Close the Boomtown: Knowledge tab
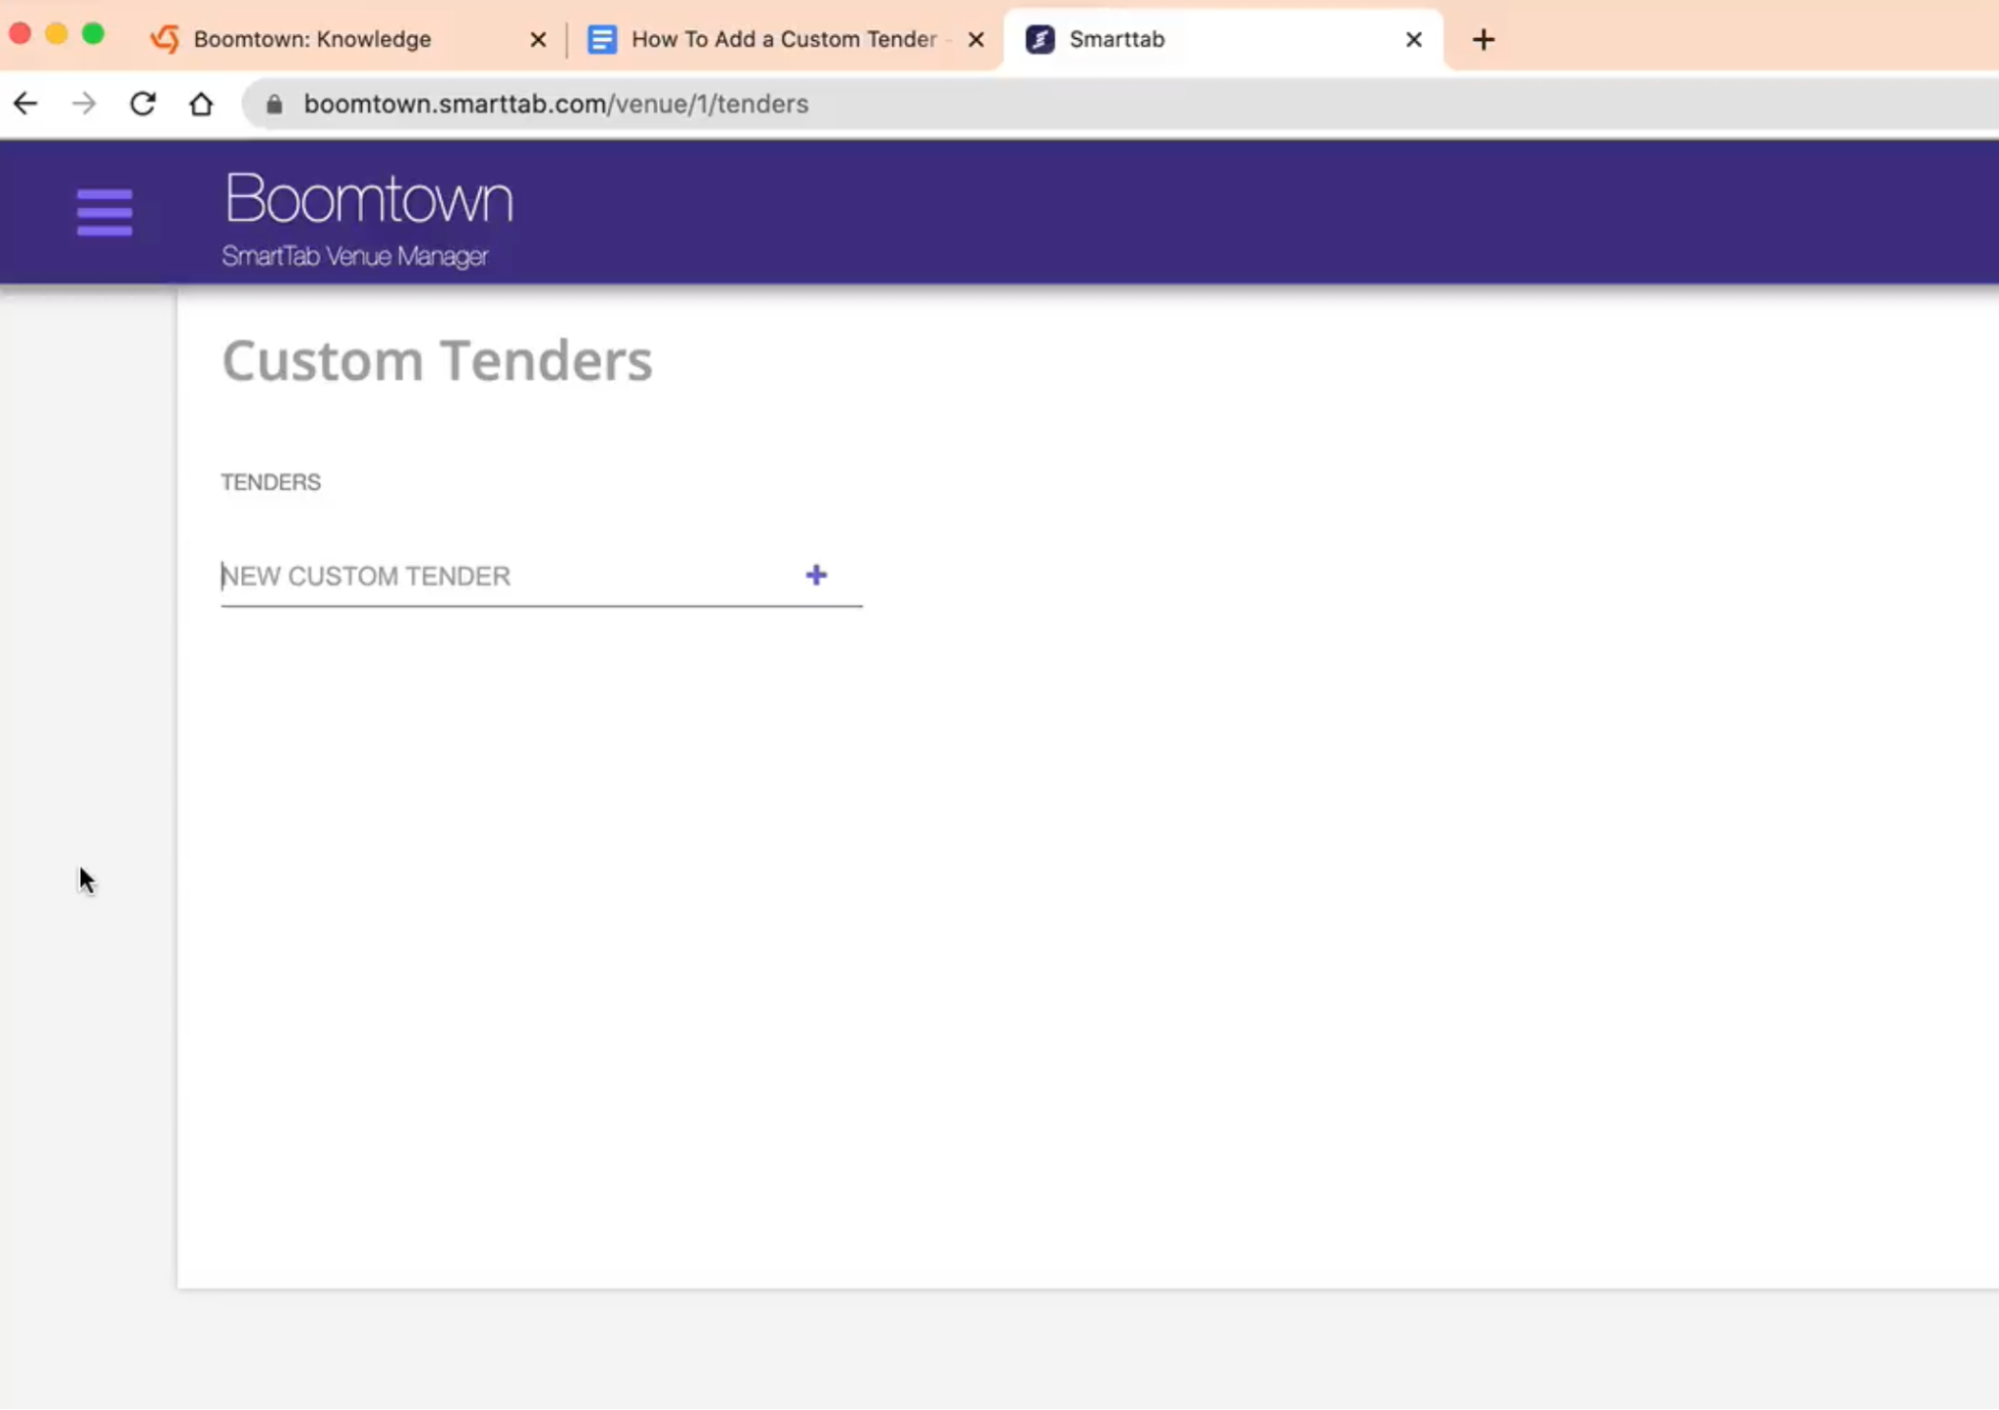Image resolution: width=1999 pixels, height=1410 pixels. pos(538,39)
